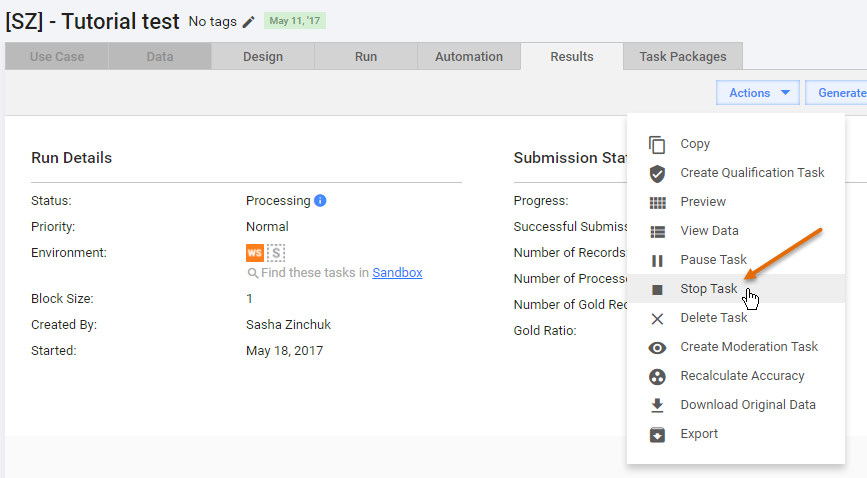
Task: Click the Generate button
Action: [836, 92]
